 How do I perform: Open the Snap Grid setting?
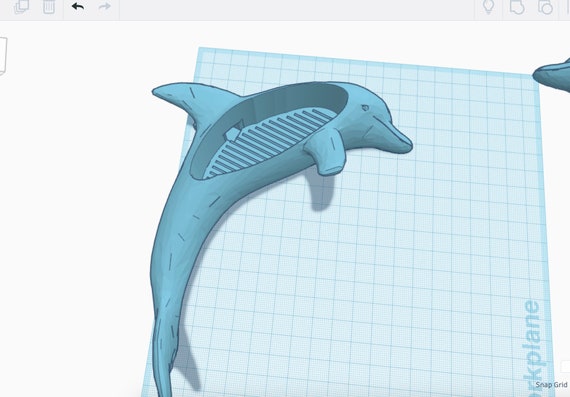pos(552,385)
